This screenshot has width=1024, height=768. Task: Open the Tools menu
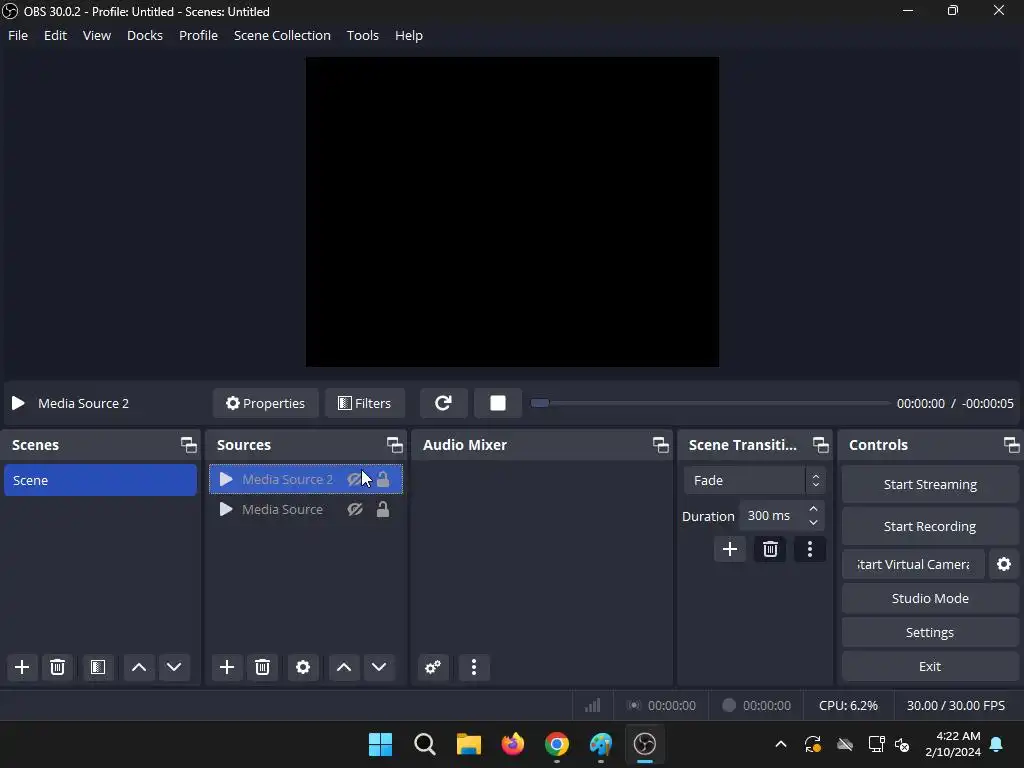362,35
